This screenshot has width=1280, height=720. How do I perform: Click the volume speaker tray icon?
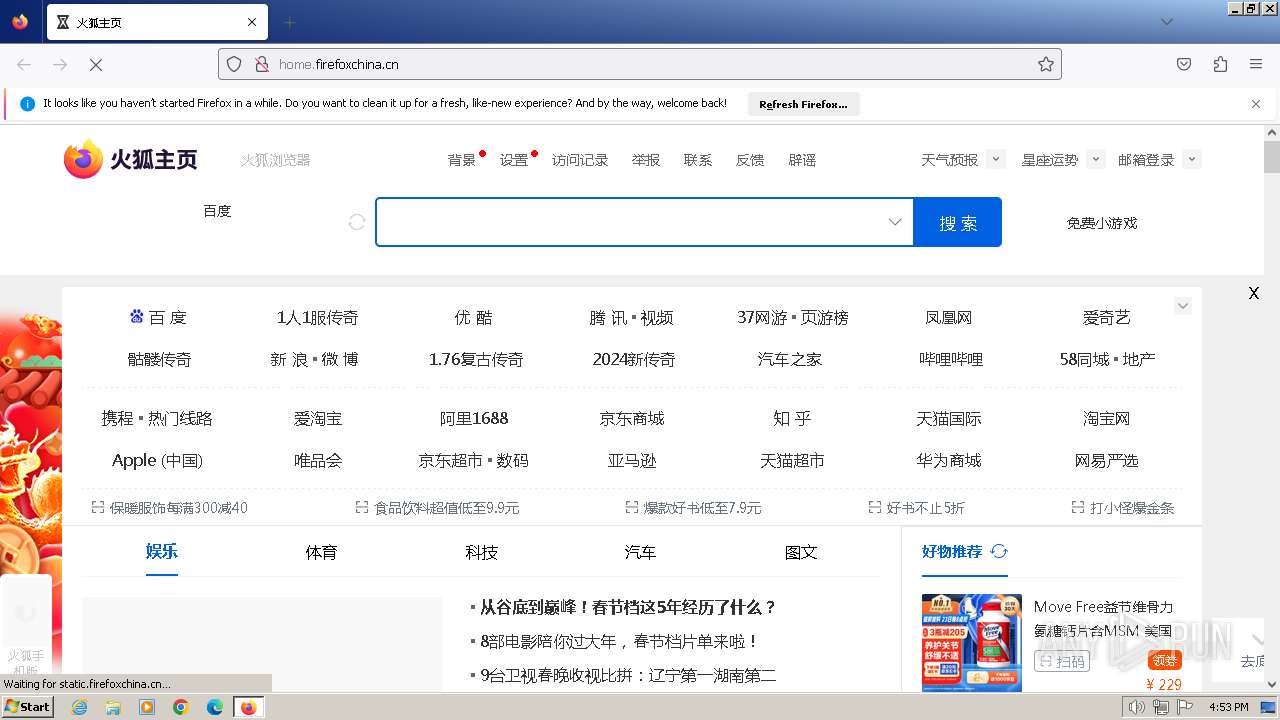(x=1136, y=707)
